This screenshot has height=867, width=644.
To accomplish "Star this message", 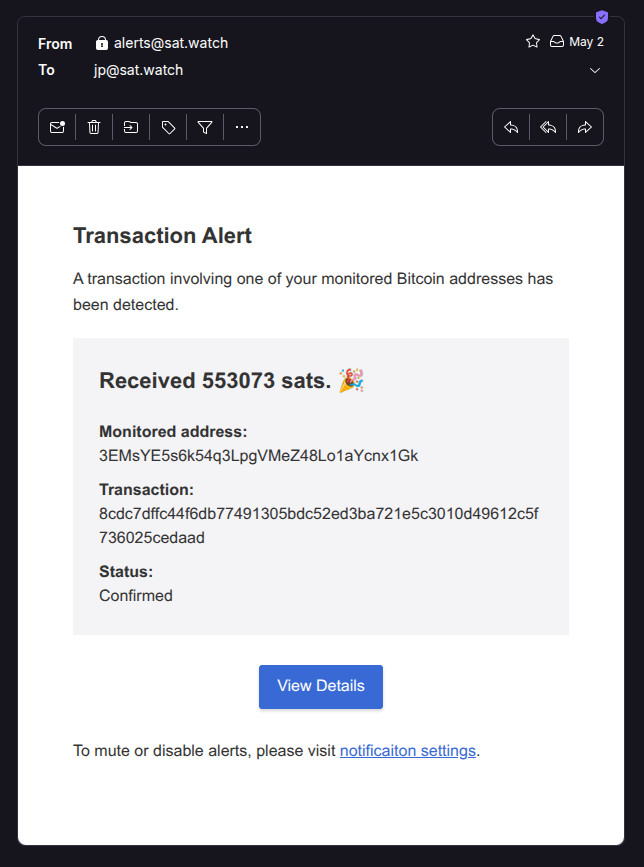I will tap(533, 41).
